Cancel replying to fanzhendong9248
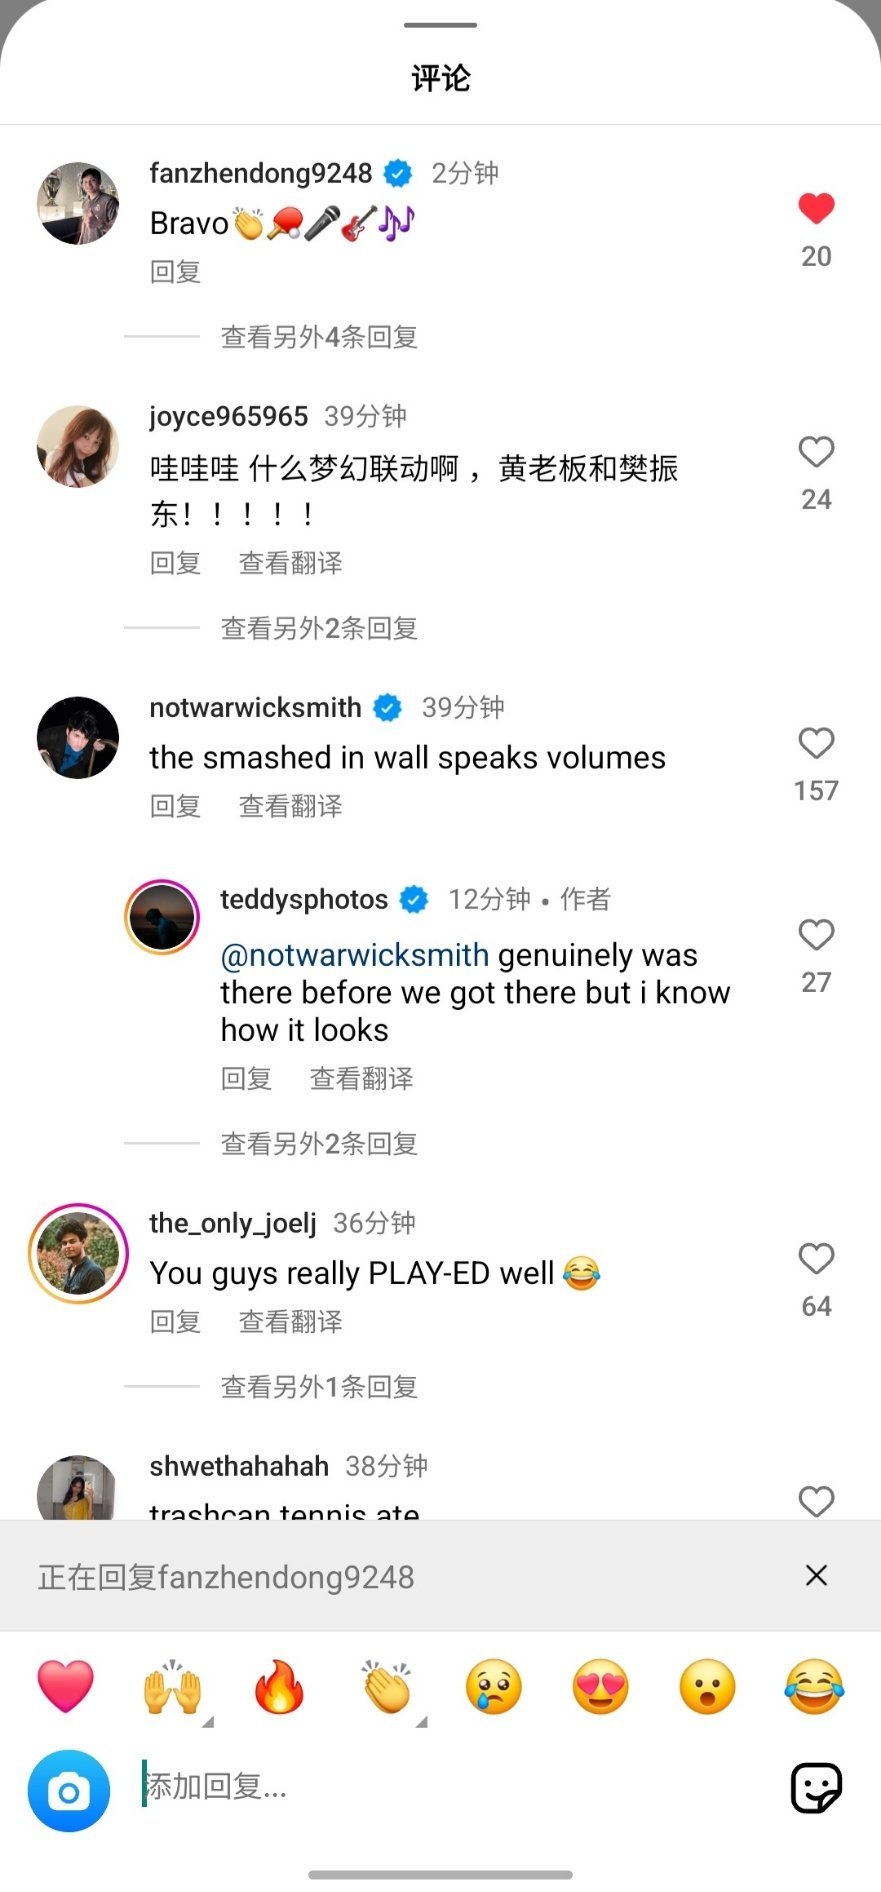 (816, 1576)
